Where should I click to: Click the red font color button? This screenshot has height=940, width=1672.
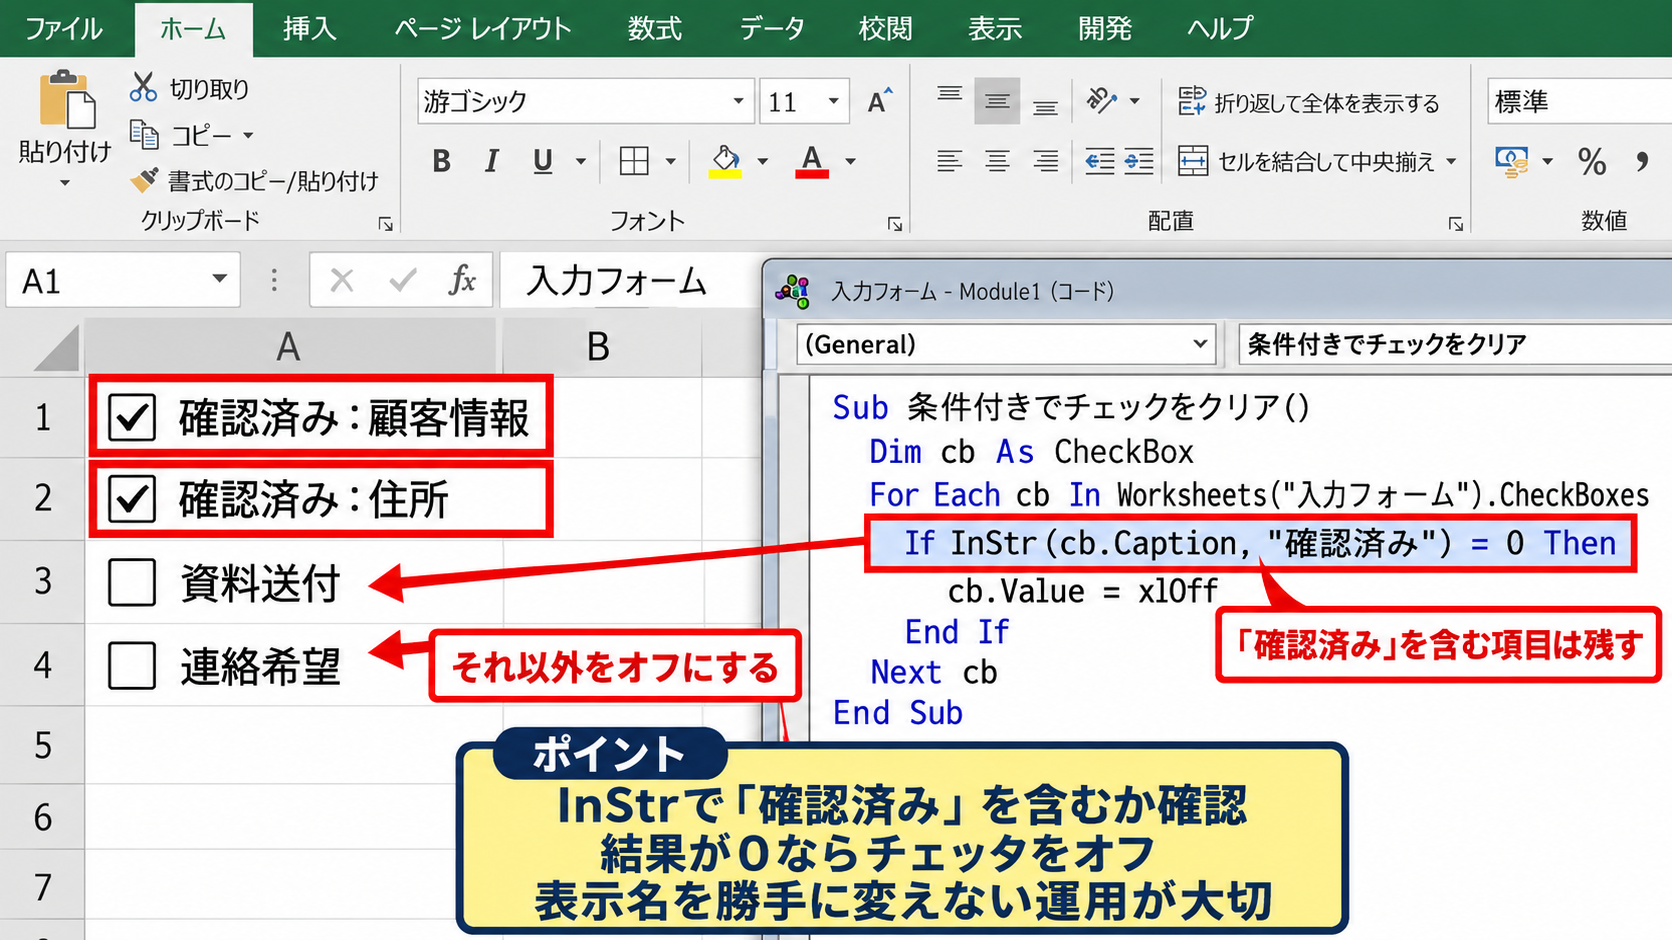coord(812,161)
